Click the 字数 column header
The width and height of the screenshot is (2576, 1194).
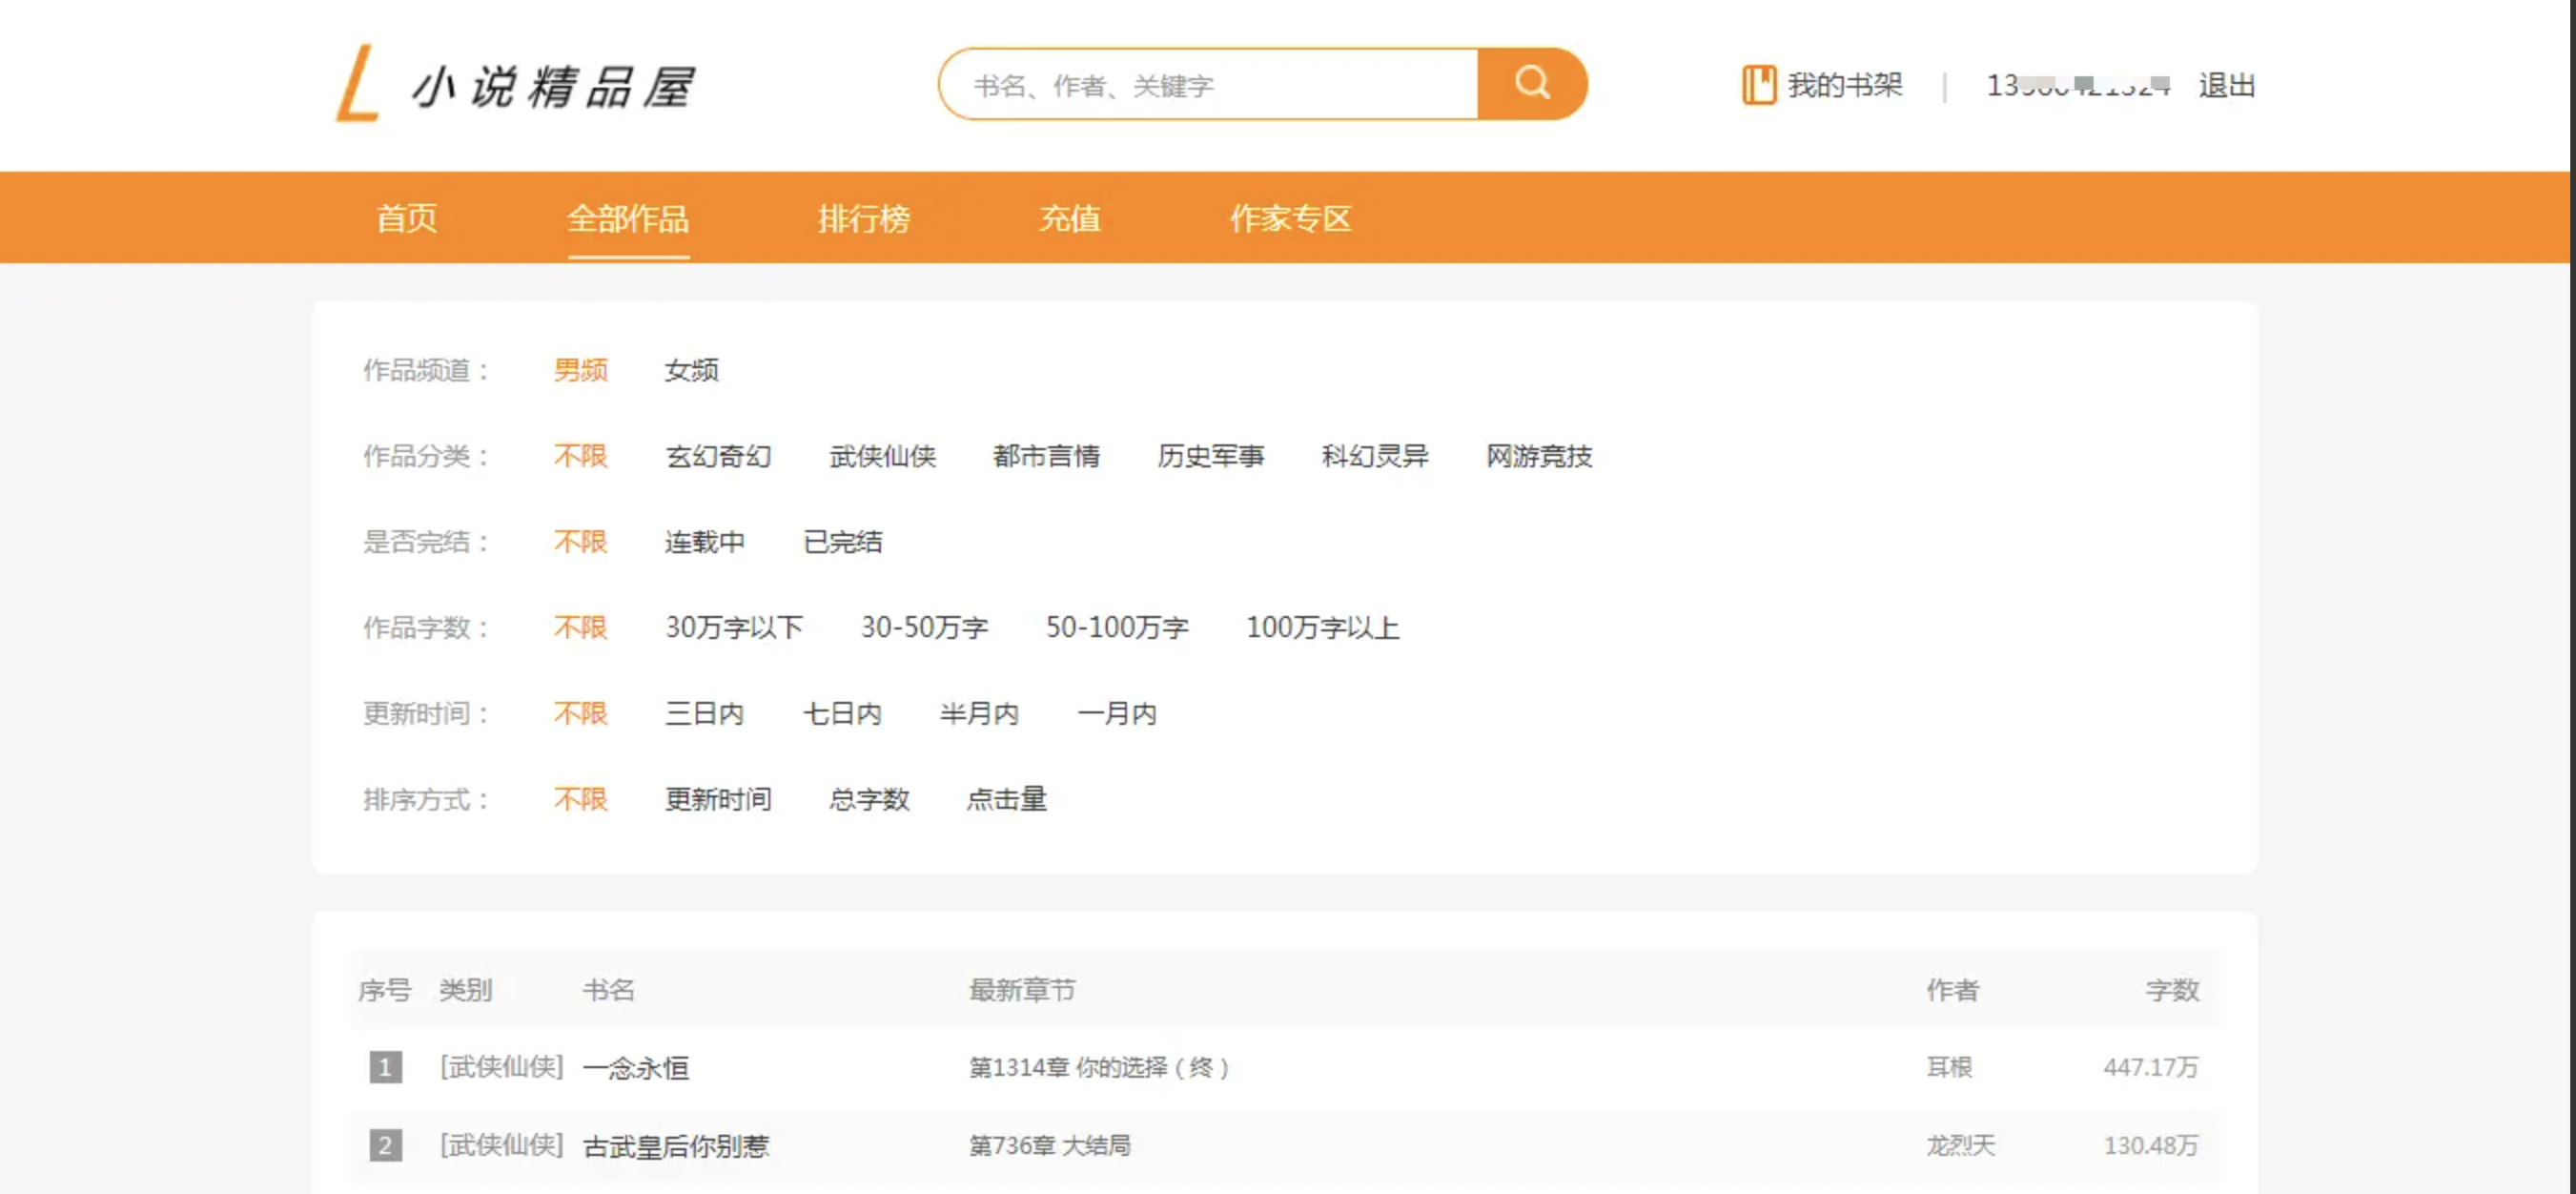click(x=2172, y=991)
